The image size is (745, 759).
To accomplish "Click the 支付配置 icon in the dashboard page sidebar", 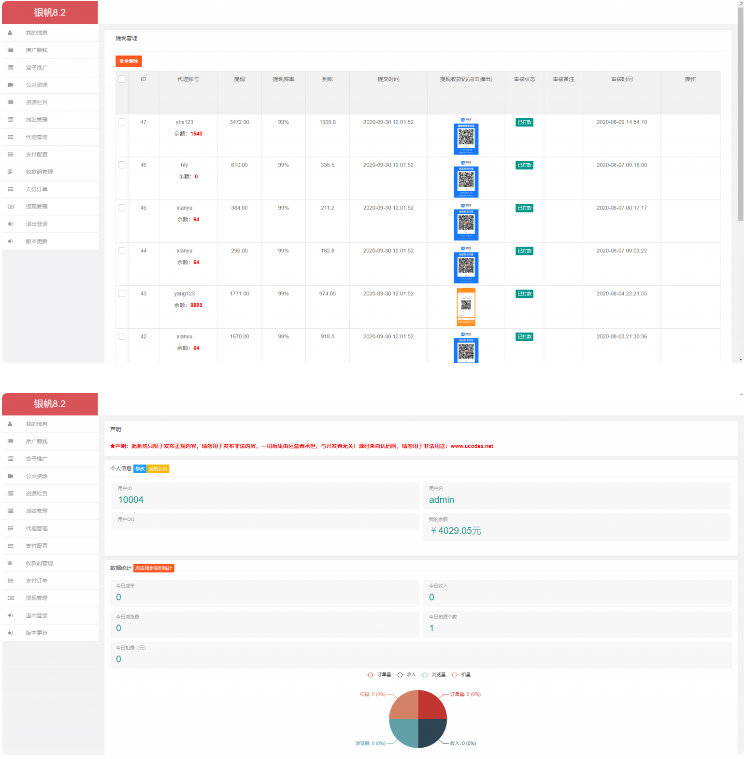I will 11,545.
